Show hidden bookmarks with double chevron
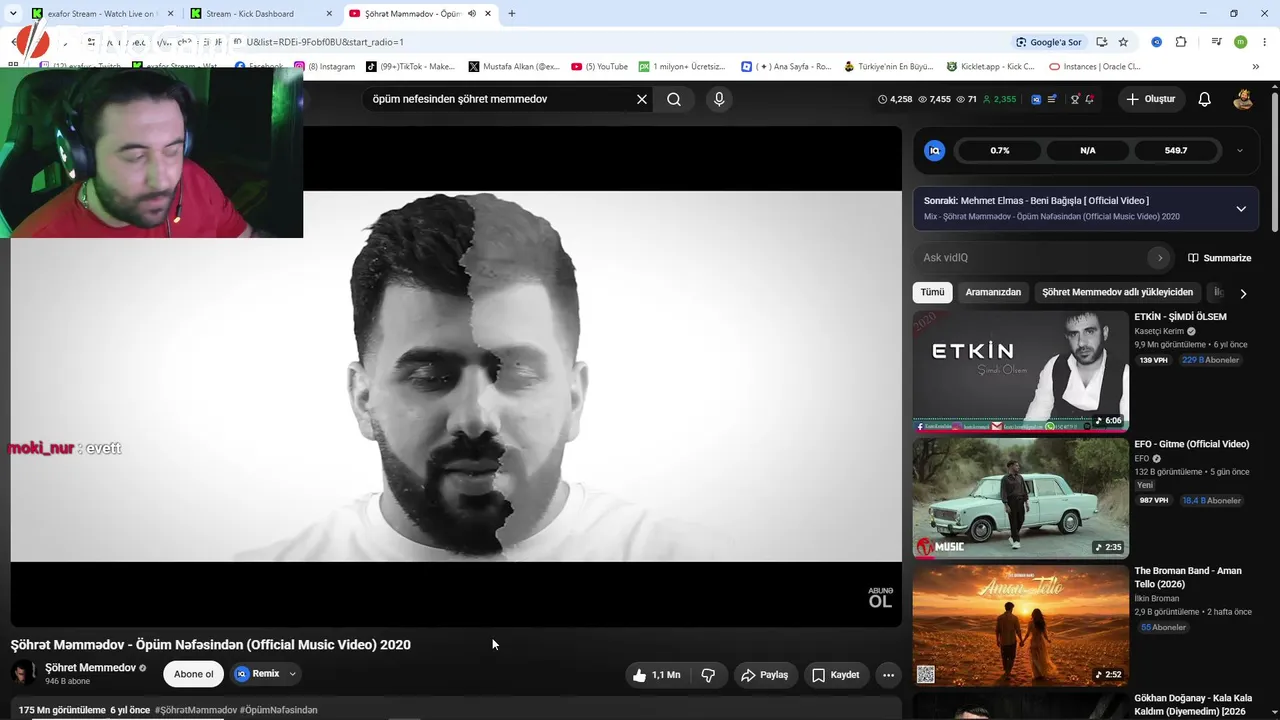The width and height of the screenshot is (1280, 720). (x=1256, y=67)
